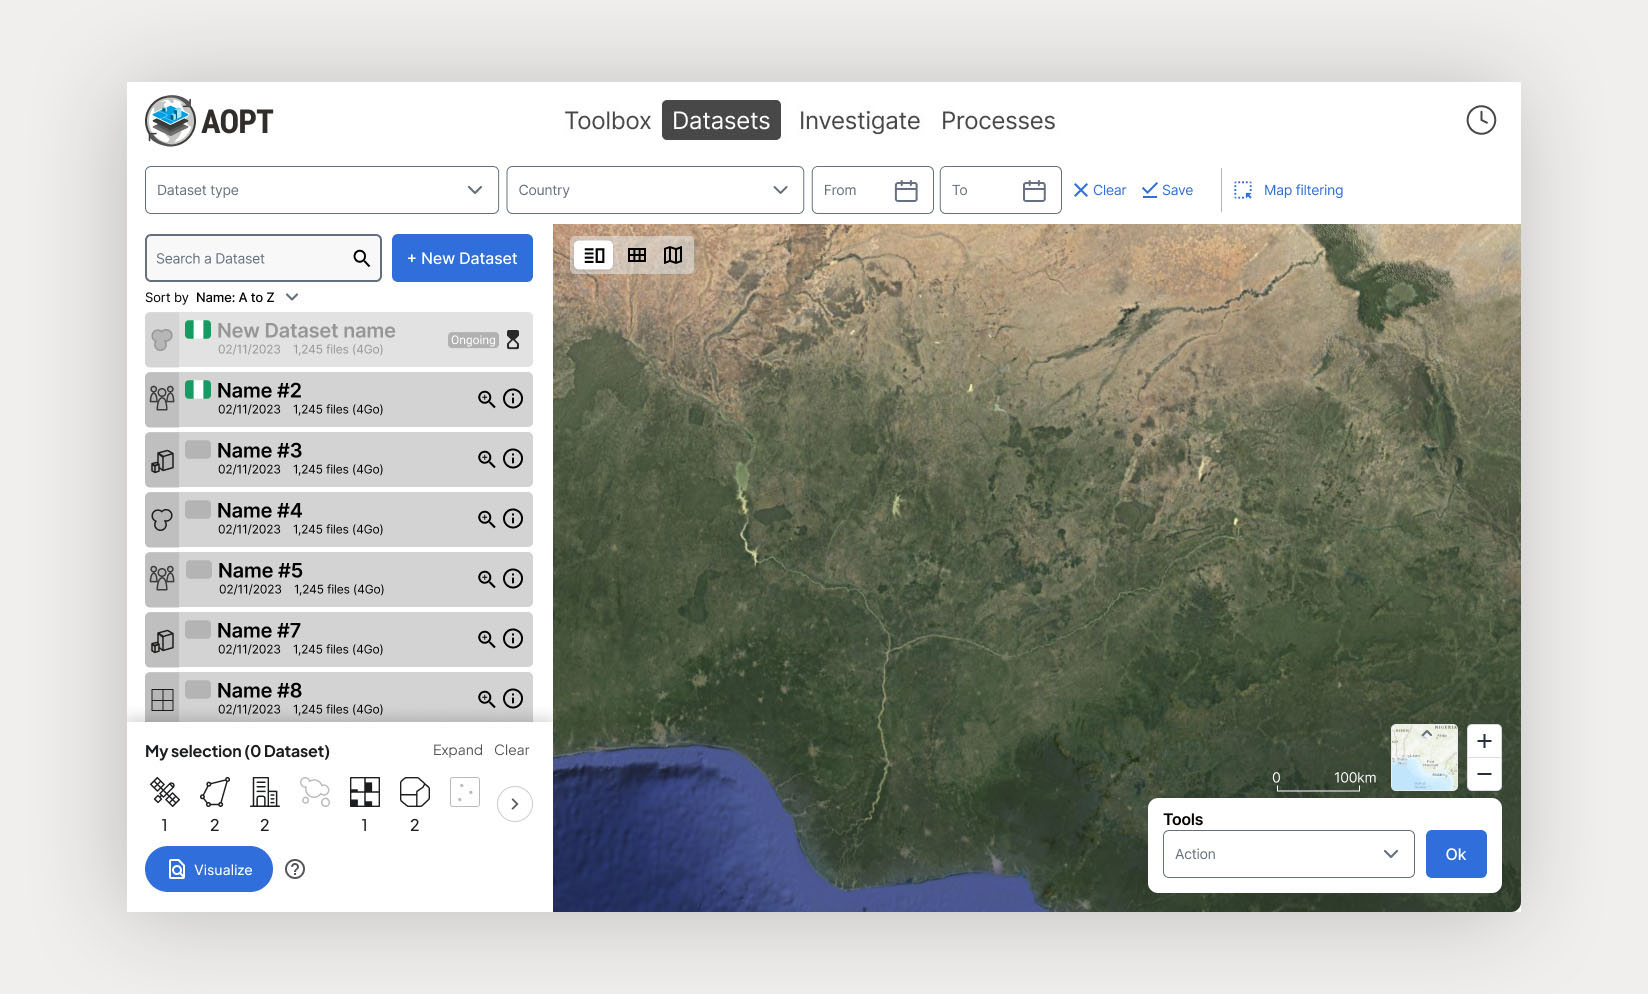The width and height of the screenshot is (1648, 994).
Task: Select the satellite icon in My selection
Action: coord(165,792)
